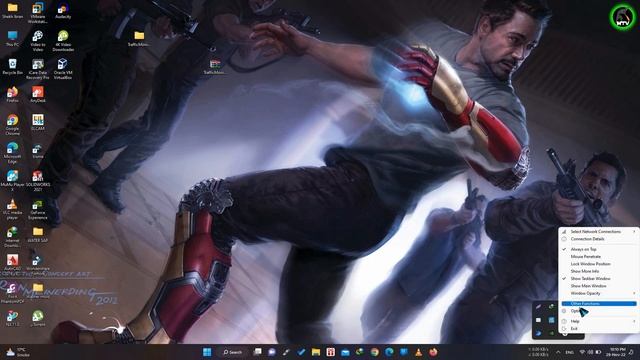Select the GeForce Experience desktop icon
640x360 pixels.
38,209
